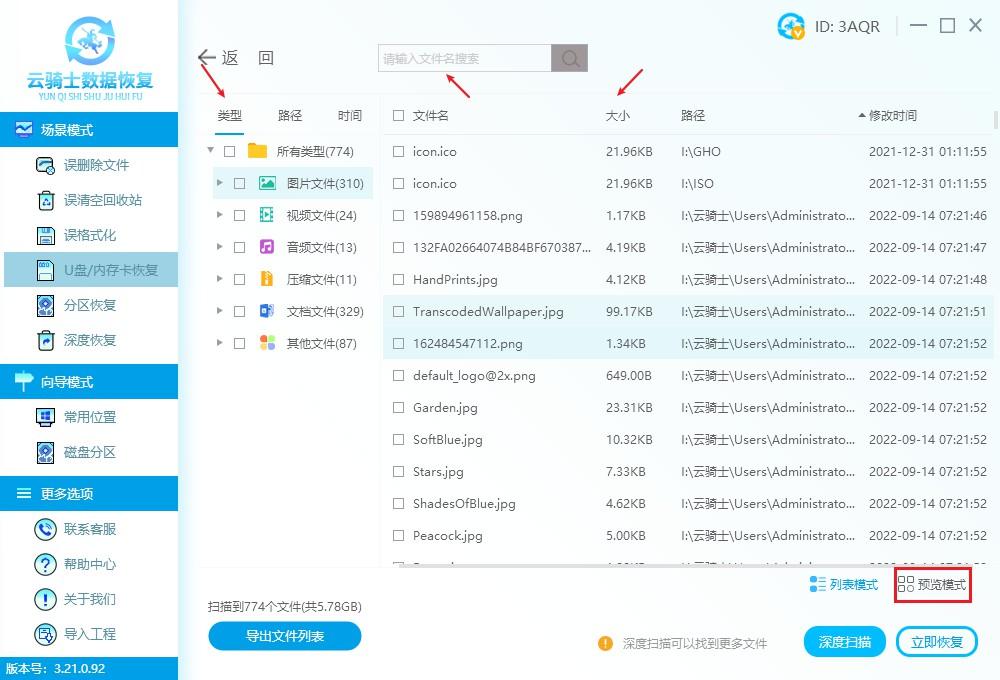Select the 误清空回收站 recycle bin icon
Viewport: 1000px width, 680px height.
click(45, 200)
